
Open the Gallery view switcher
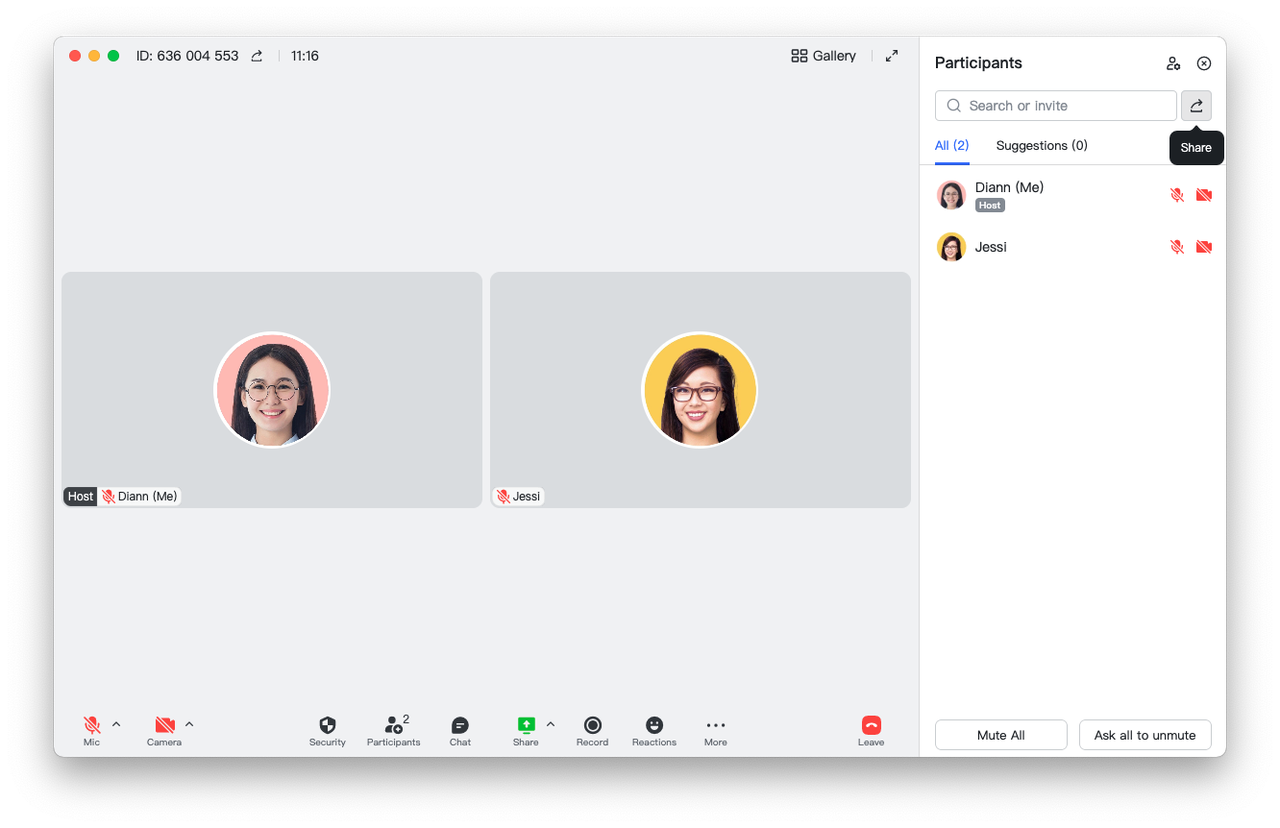point(823,56)
